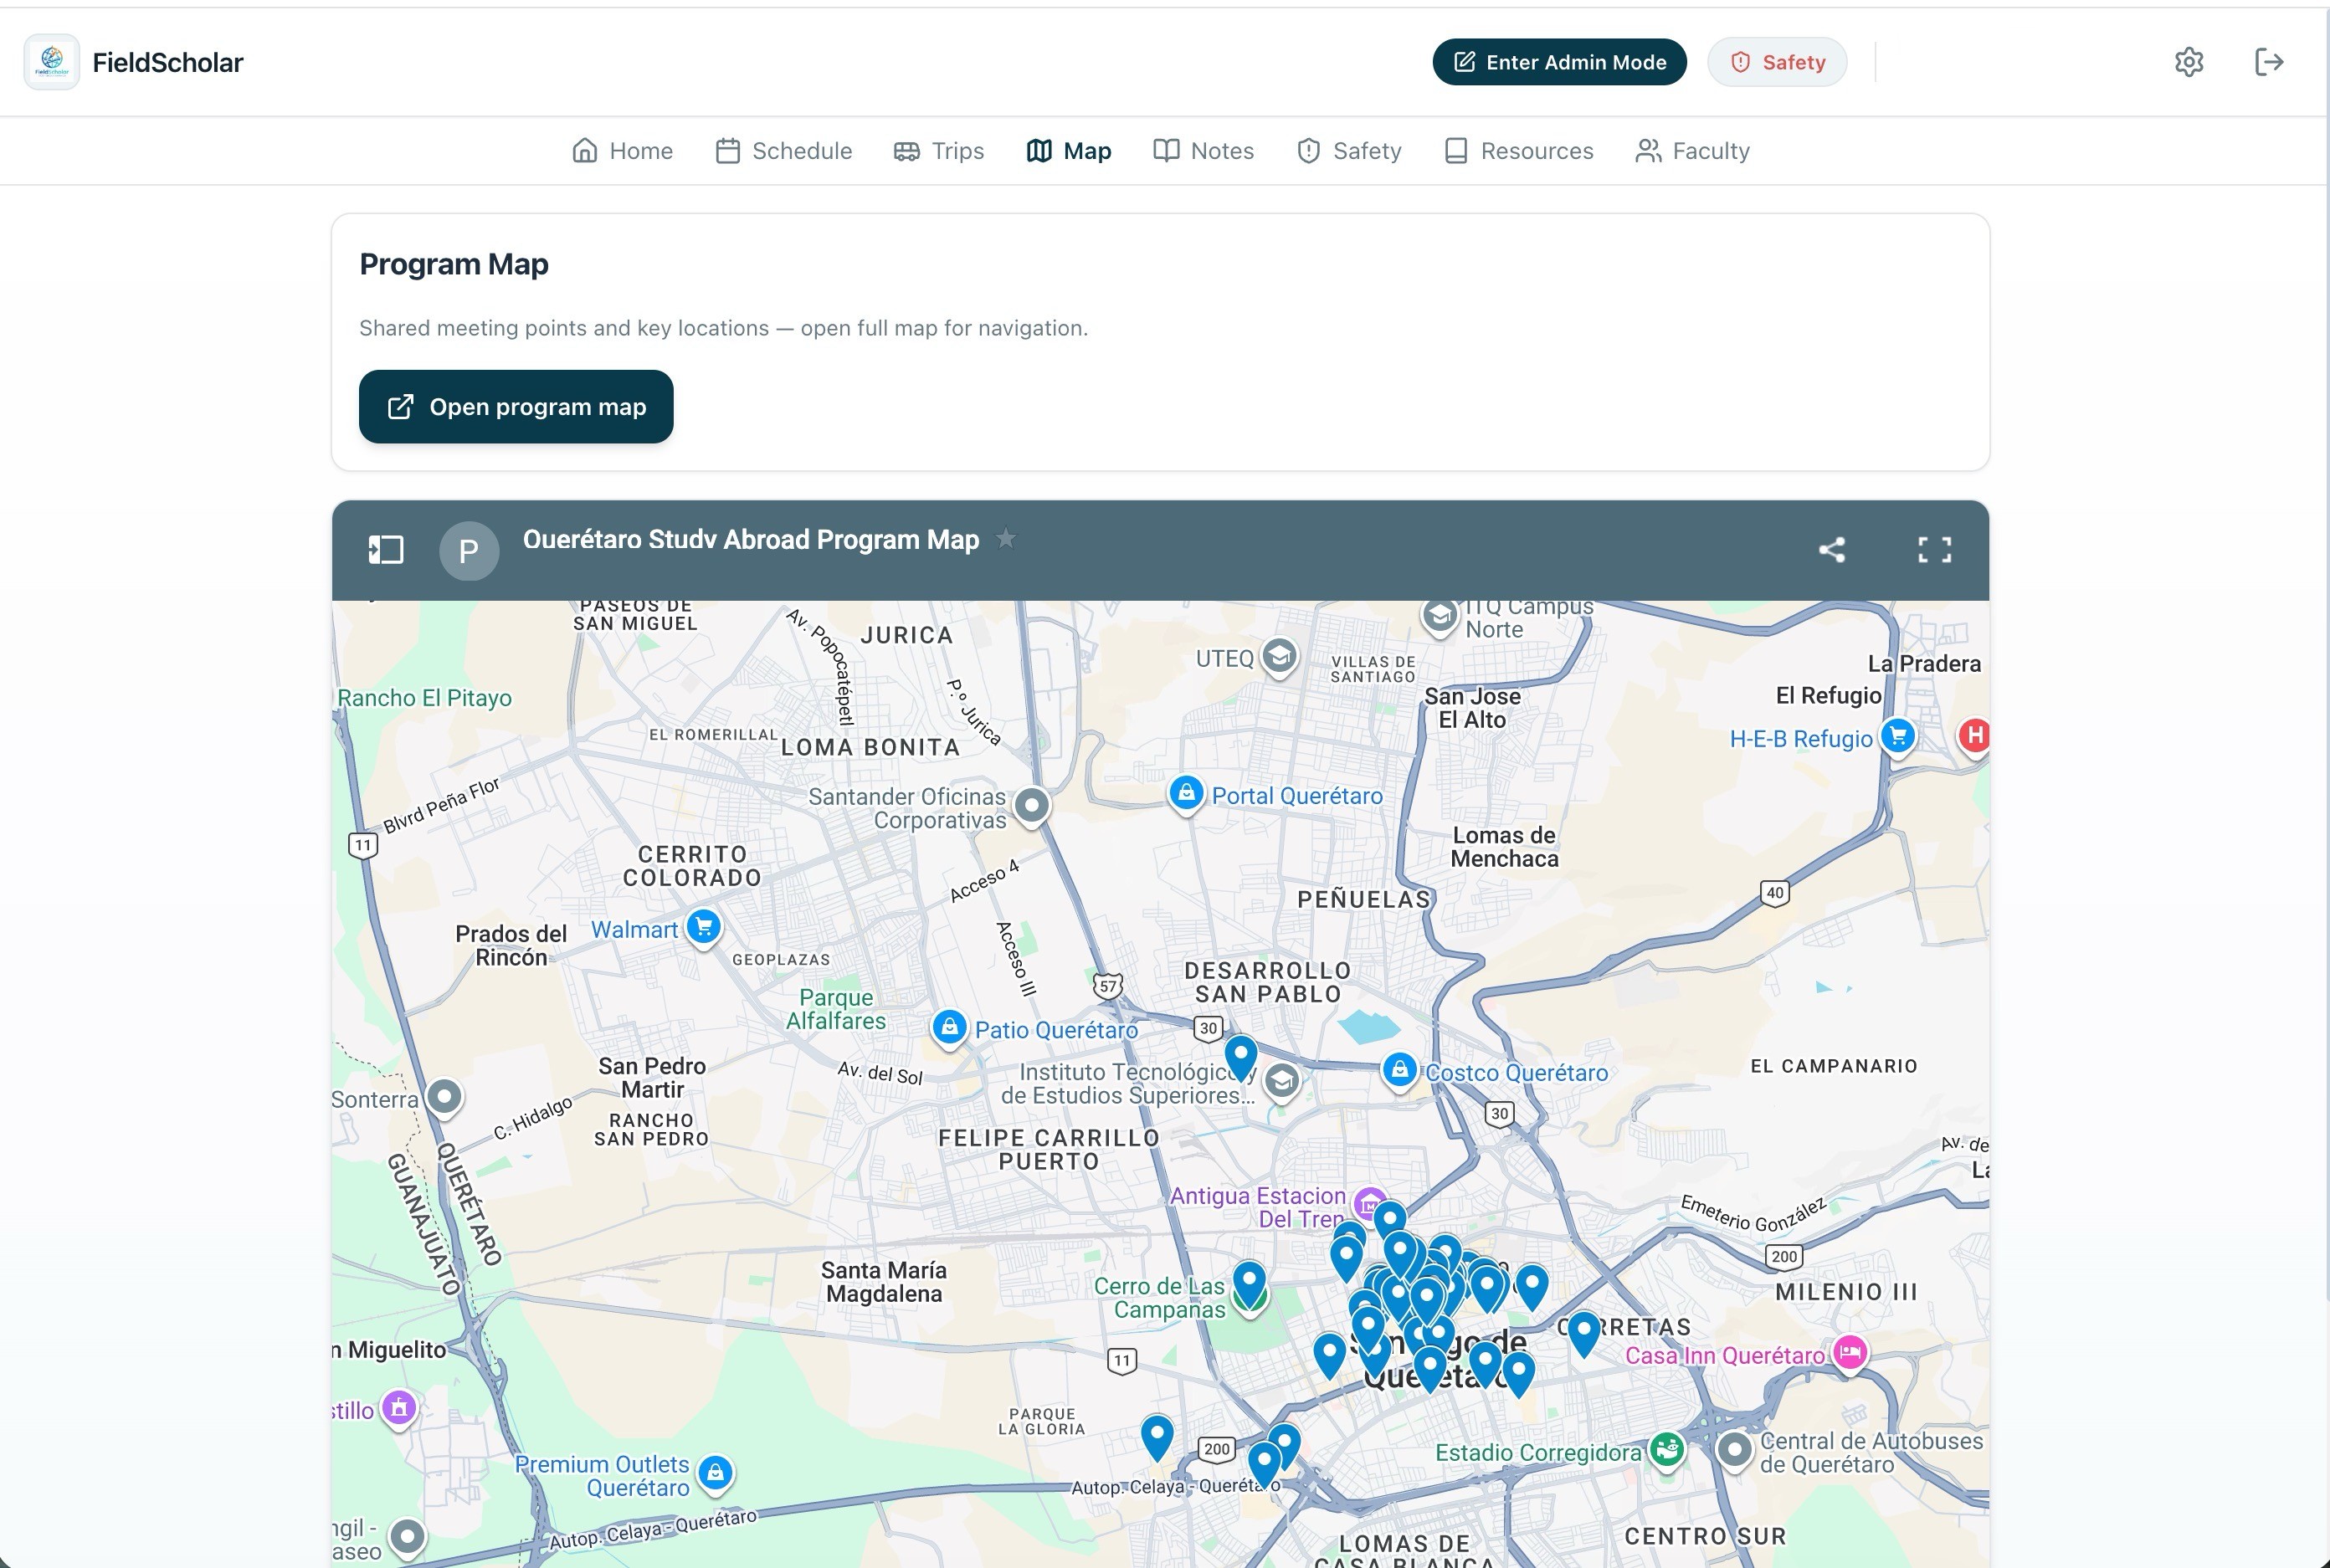Toggle the map sidebar panel icon
Viewport: 2330px width, 1568px height.
tap(385, 550)
